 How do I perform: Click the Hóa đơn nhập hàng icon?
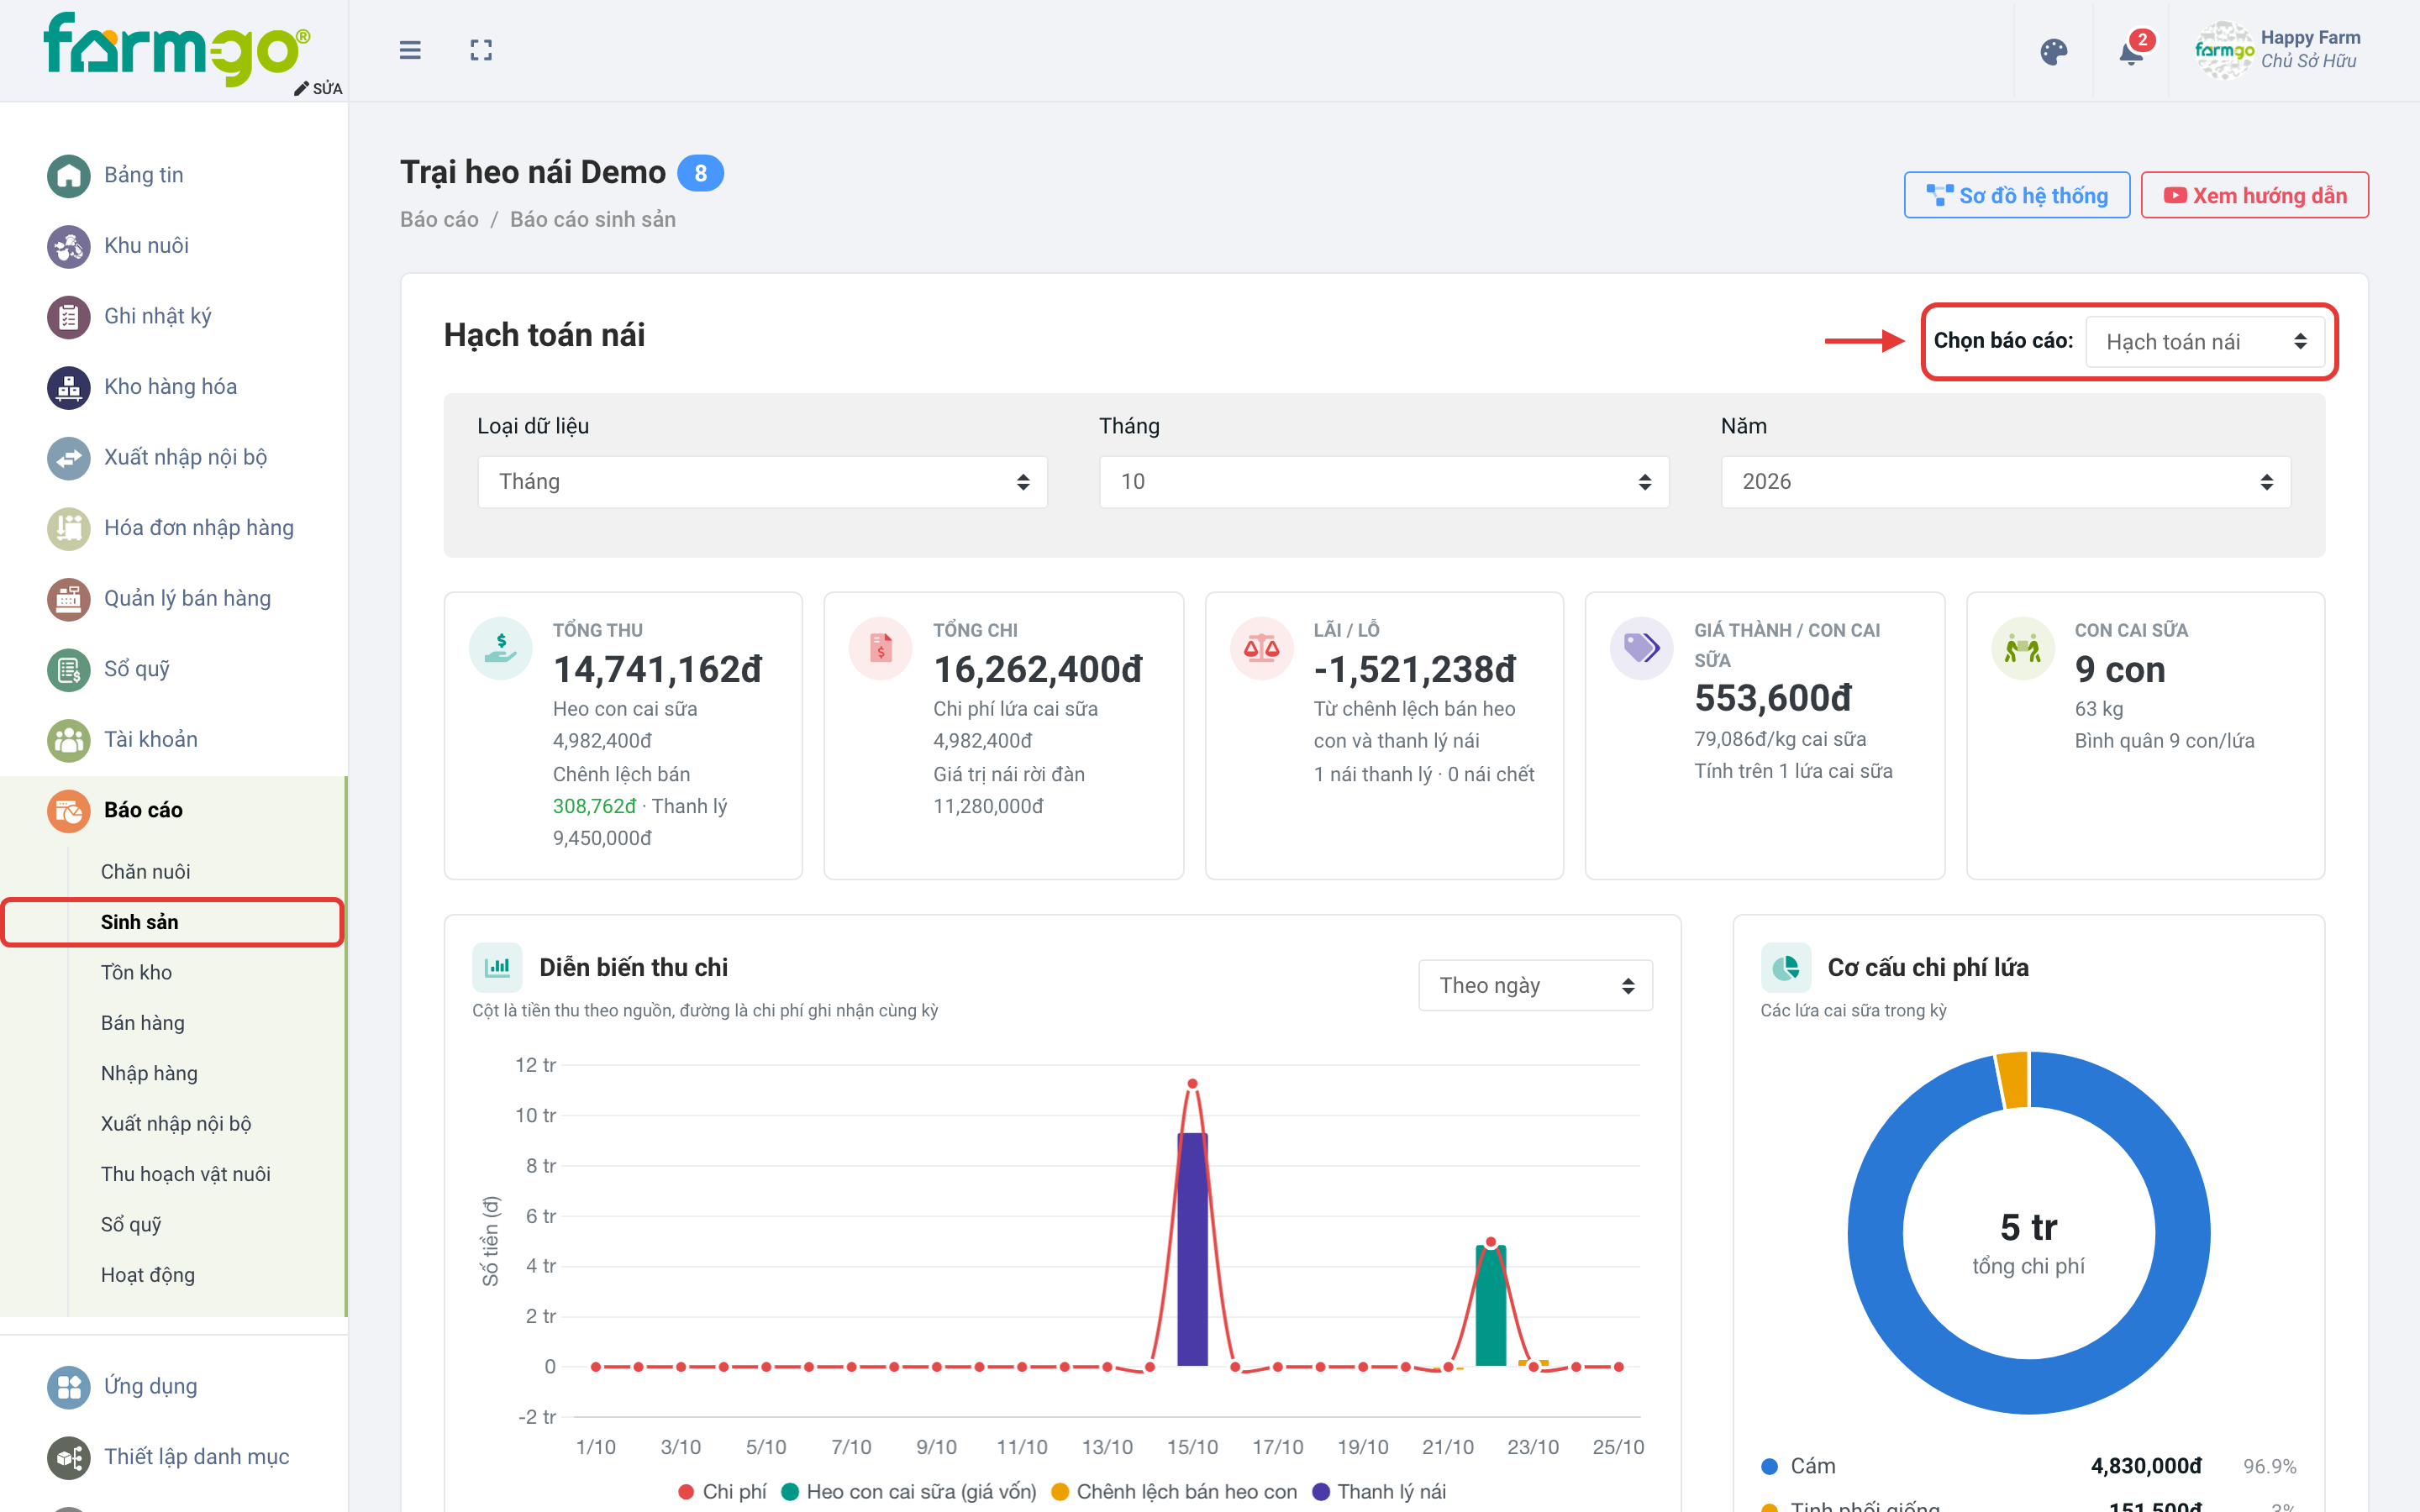(68, 528)
